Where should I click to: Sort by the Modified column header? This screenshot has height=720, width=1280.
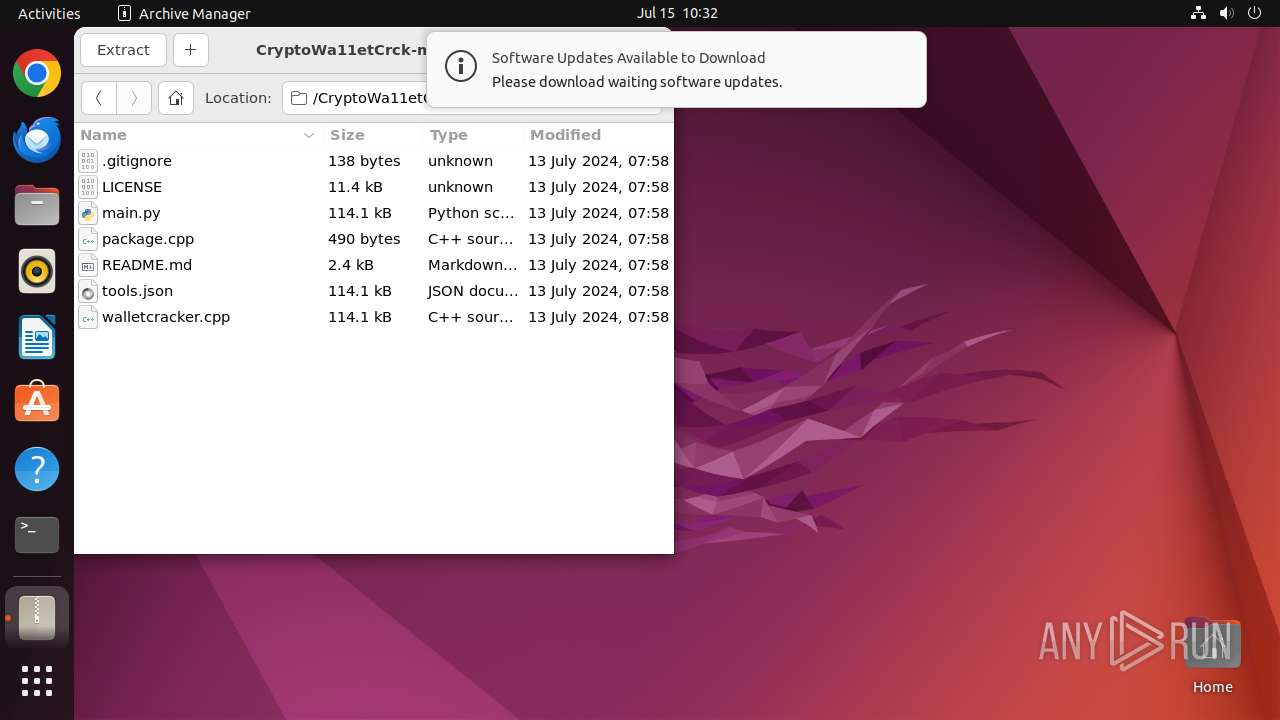pyautogui.click(x=598, y=135)
